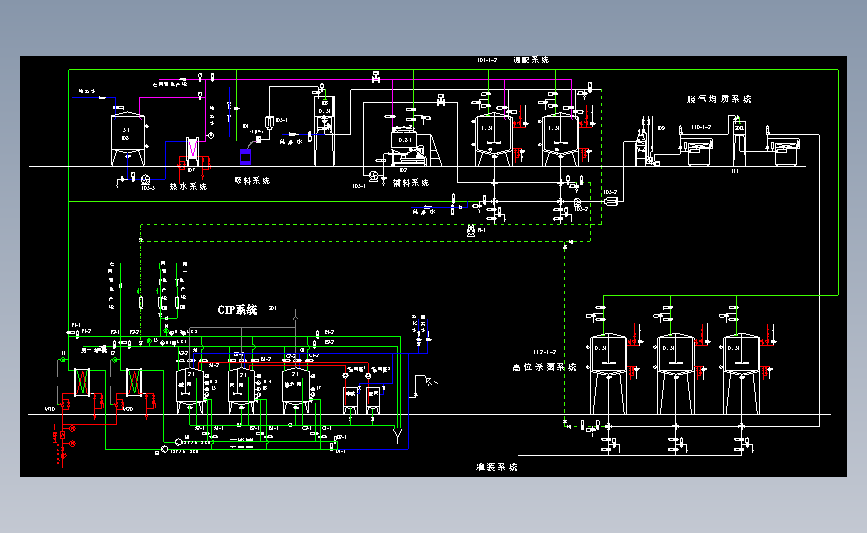The width and height of the screenshot is (867, 533).
Task: Select the 101-1-2 equipment number label
Action: [x=487, y=60]
